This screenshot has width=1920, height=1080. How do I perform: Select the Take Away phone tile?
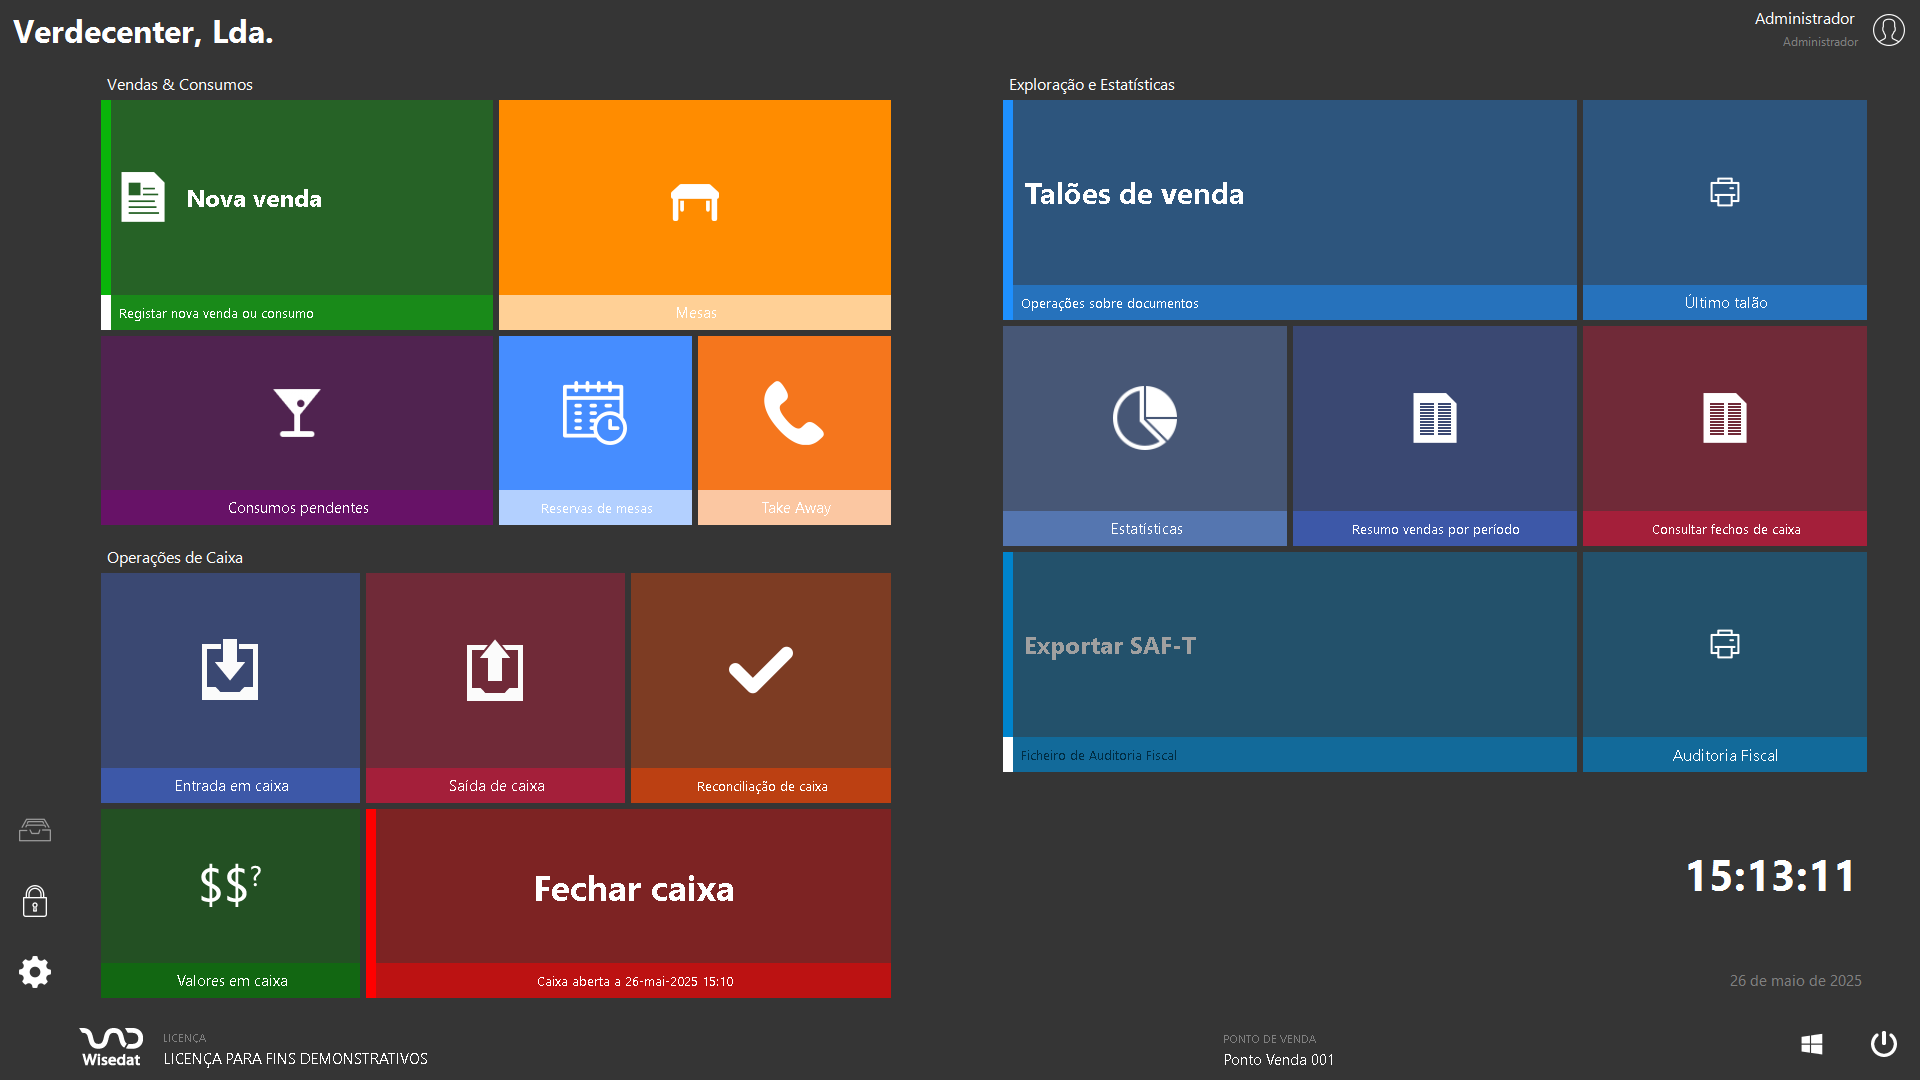click(x=794, y=413)
